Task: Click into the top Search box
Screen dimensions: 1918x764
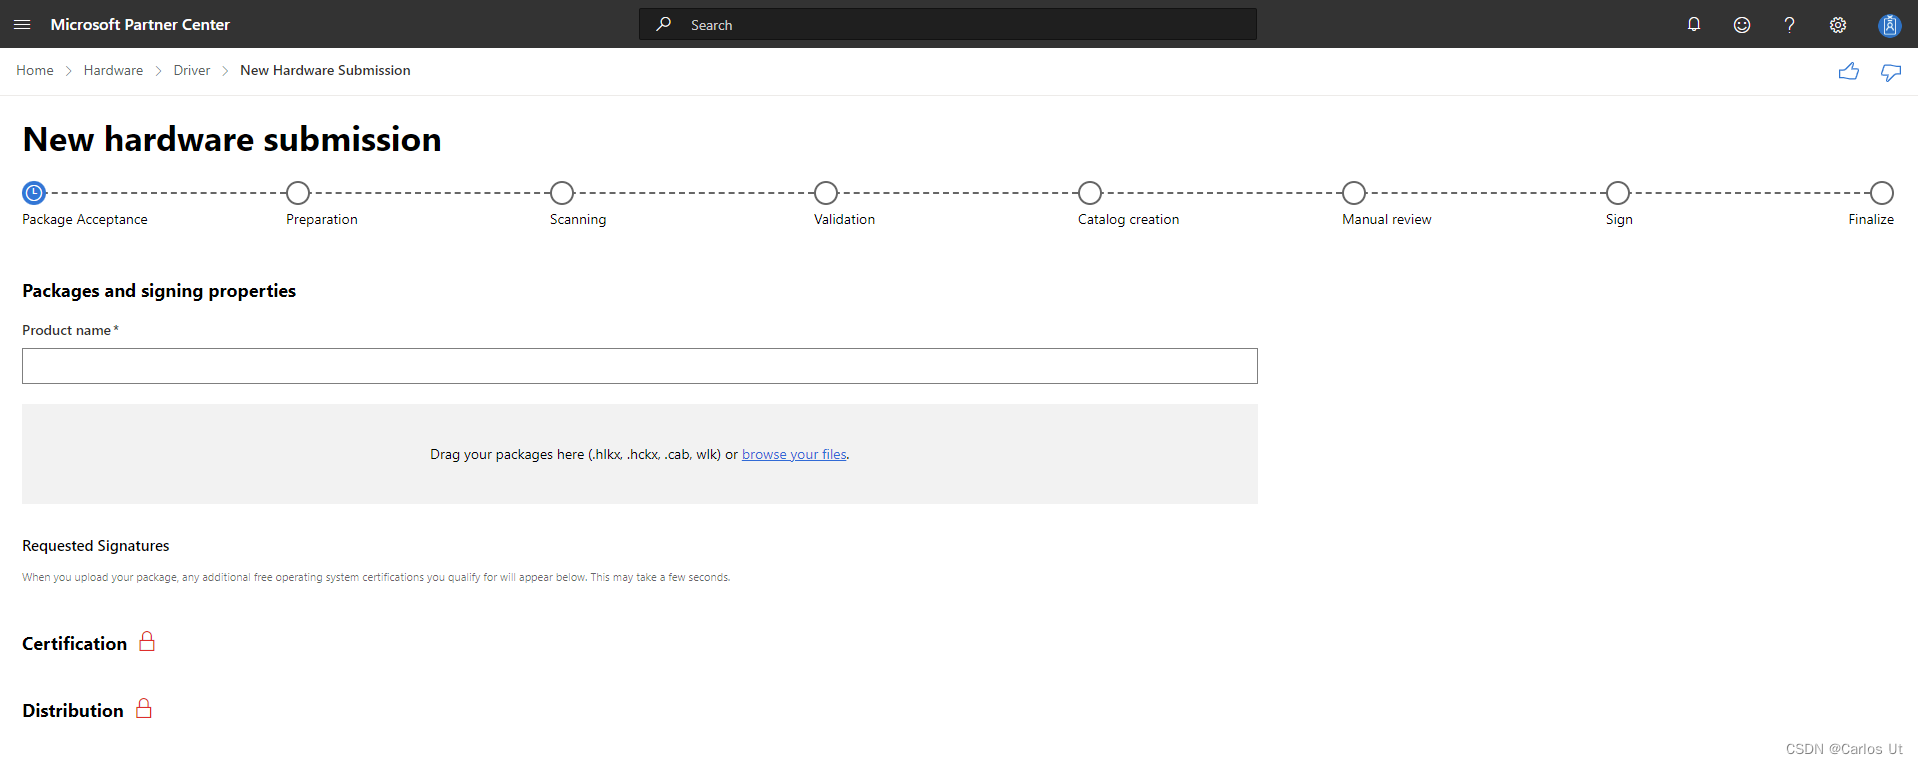Action: pyautogui.click(x=948, y=24)
